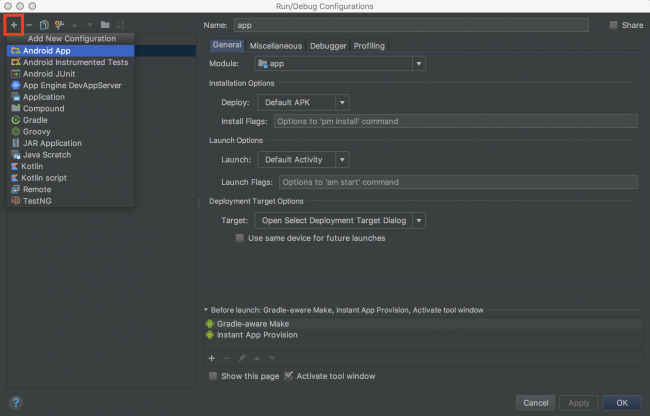Collapse the Before launch section
Viewport: 650px width, 416px height.
coord(206,310)
